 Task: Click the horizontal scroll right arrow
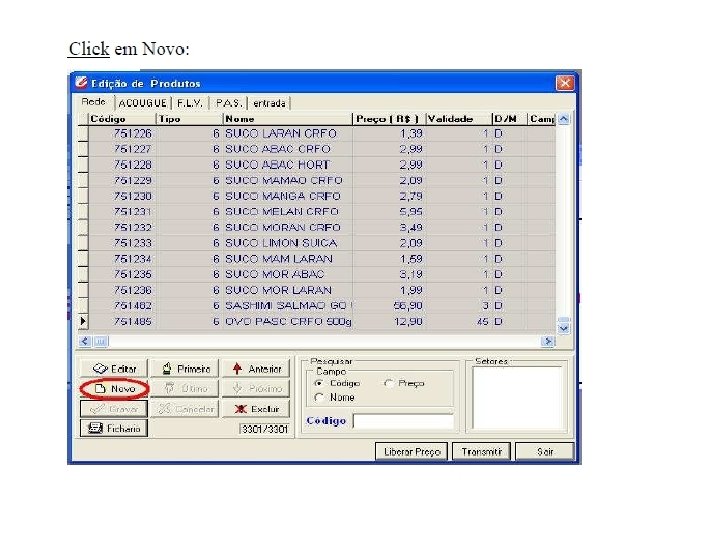click(548, 341)
